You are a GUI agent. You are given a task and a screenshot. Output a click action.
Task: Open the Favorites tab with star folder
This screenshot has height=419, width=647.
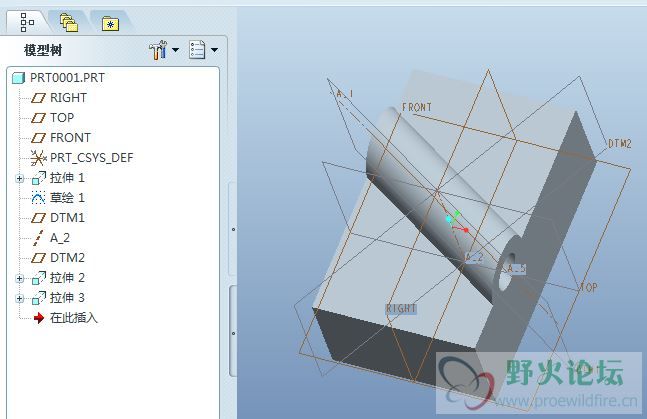coord(110,24)
